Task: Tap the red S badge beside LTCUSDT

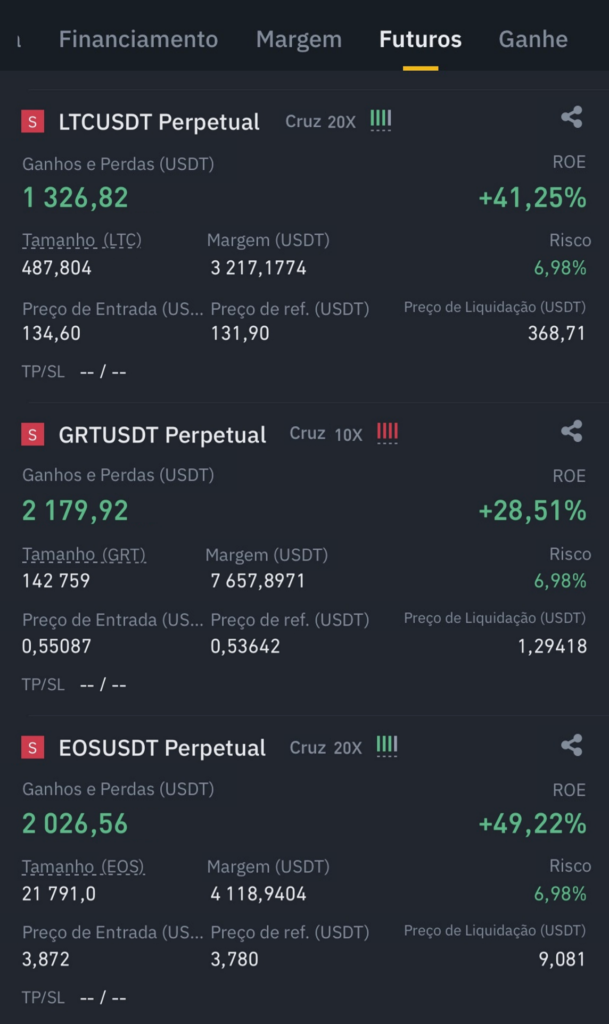Action: (x=33, y=121)
